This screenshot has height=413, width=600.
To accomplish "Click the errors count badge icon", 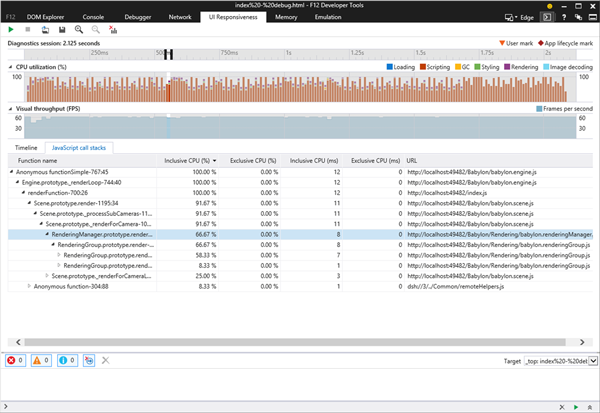I will (x=15, y=360).
